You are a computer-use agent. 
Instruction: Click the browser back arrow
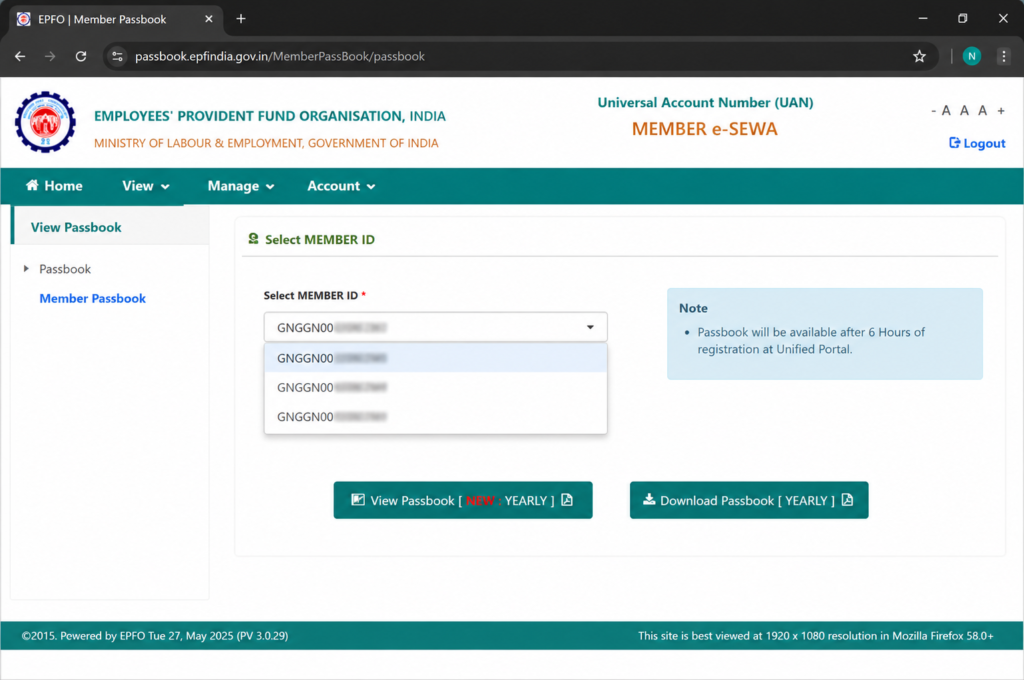[x=20, y=56]
